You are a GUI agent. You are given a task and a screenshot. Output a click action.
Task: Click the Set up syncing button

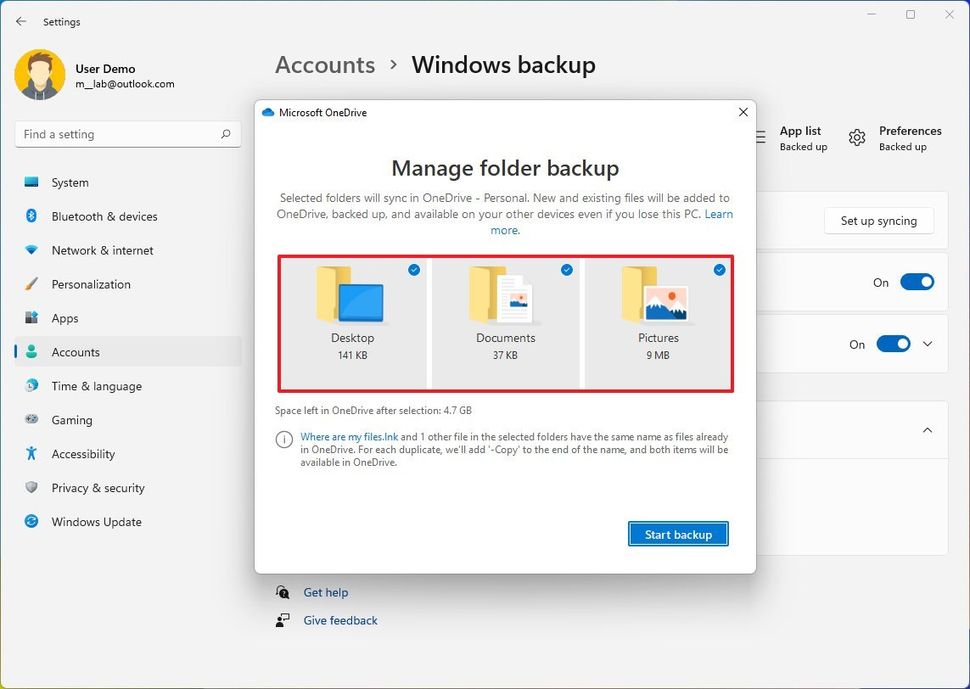[x=878, y=221]
